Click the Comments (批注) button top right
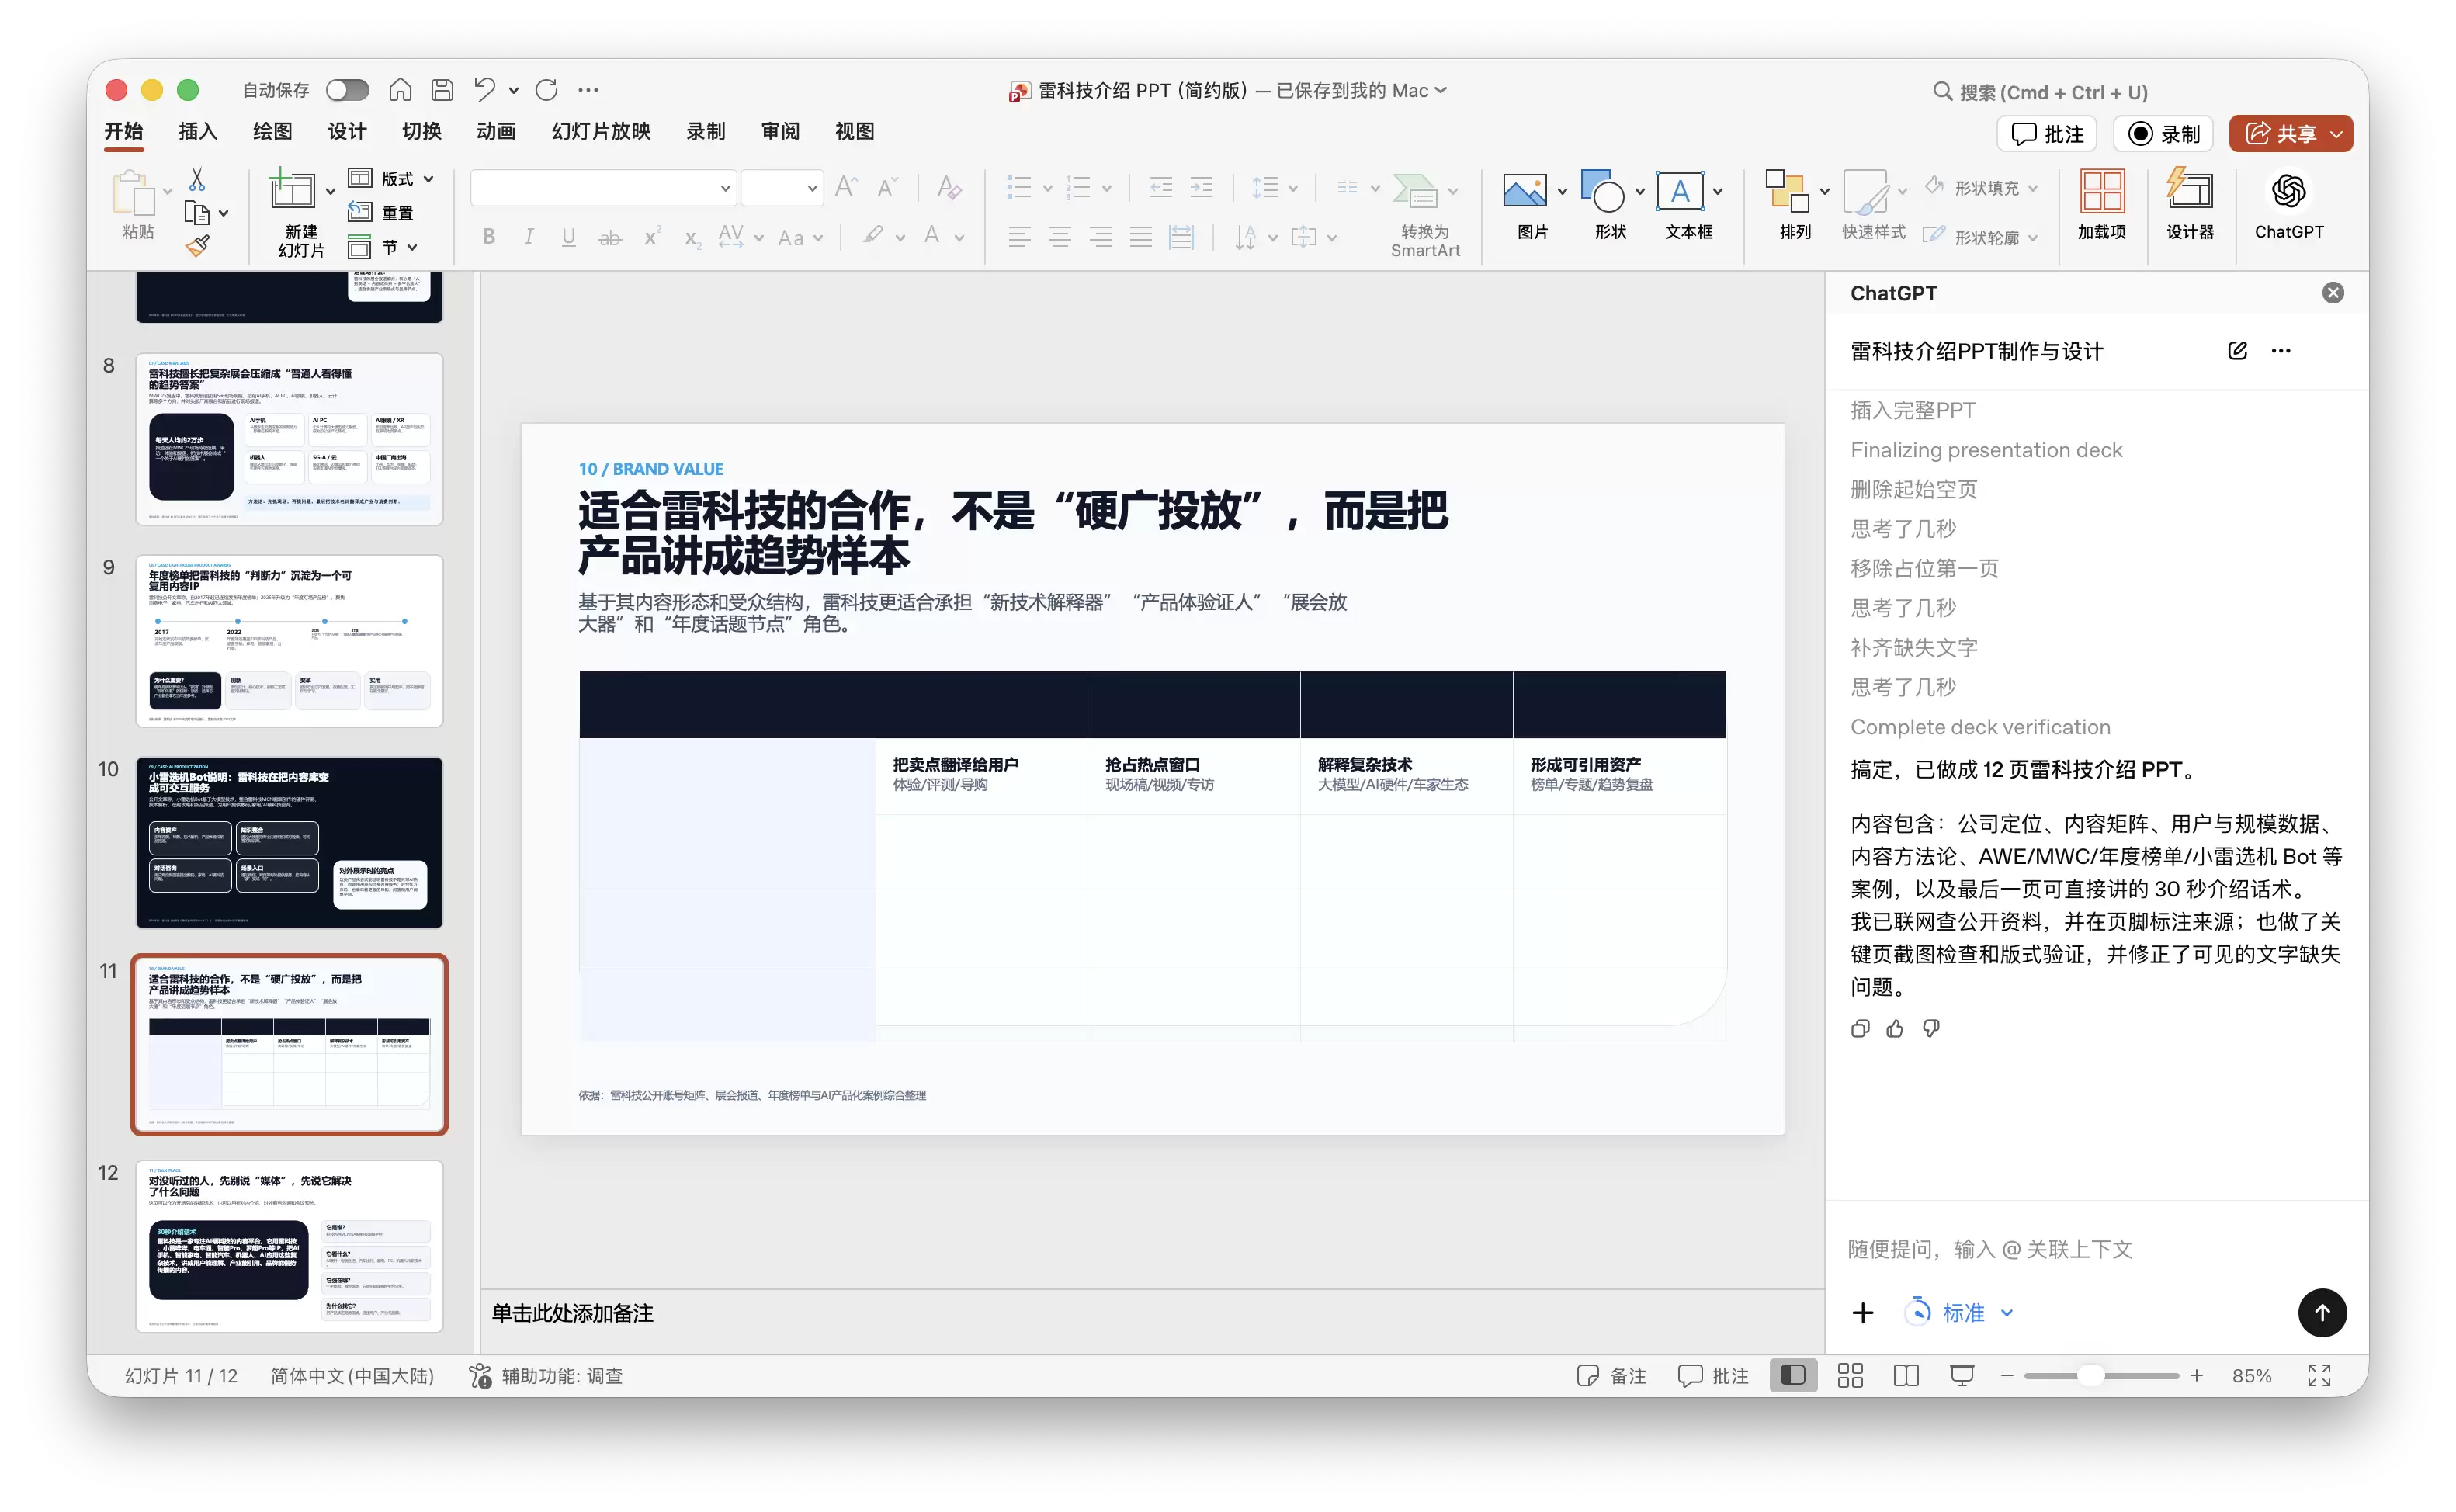 pos(2047,134)
